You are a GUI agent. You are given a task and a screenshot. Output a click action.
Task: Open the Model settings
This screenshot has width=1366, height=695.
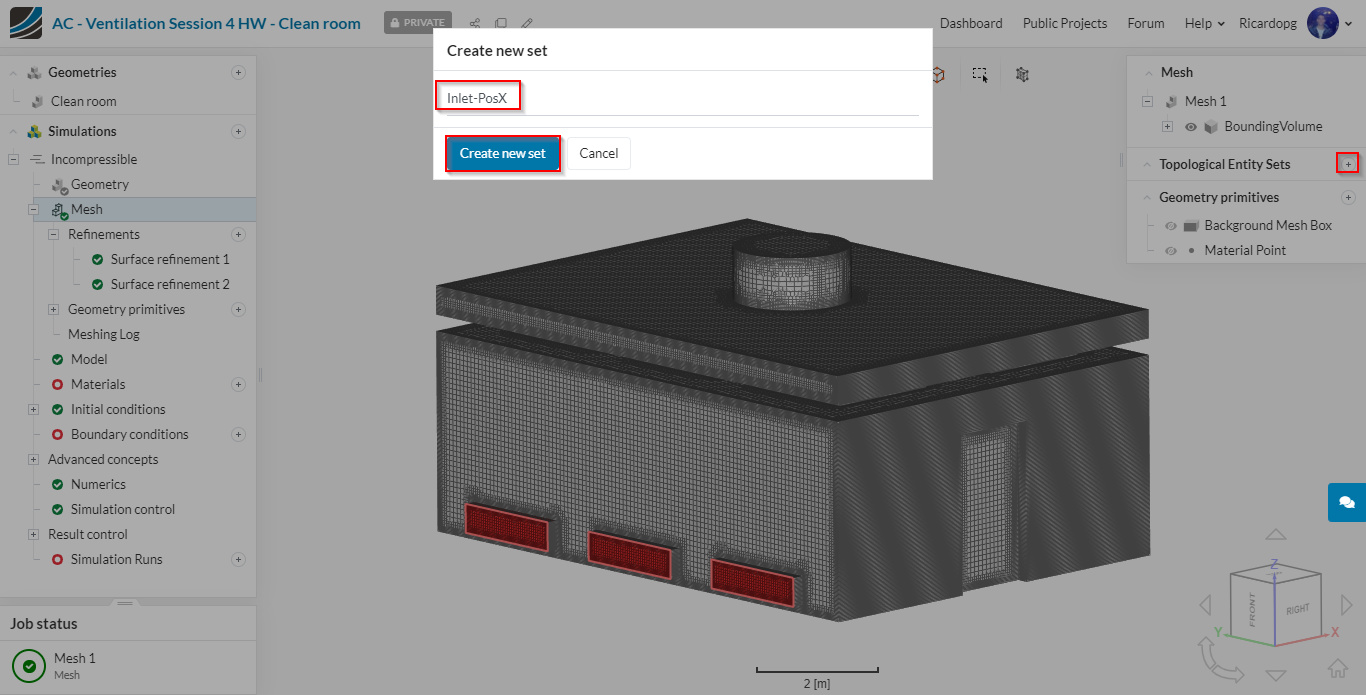pos(89,359)
